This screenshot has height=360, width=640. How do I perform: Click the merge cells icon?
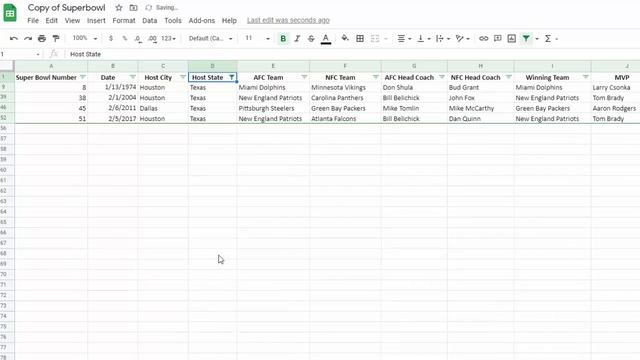coord(375,38)
